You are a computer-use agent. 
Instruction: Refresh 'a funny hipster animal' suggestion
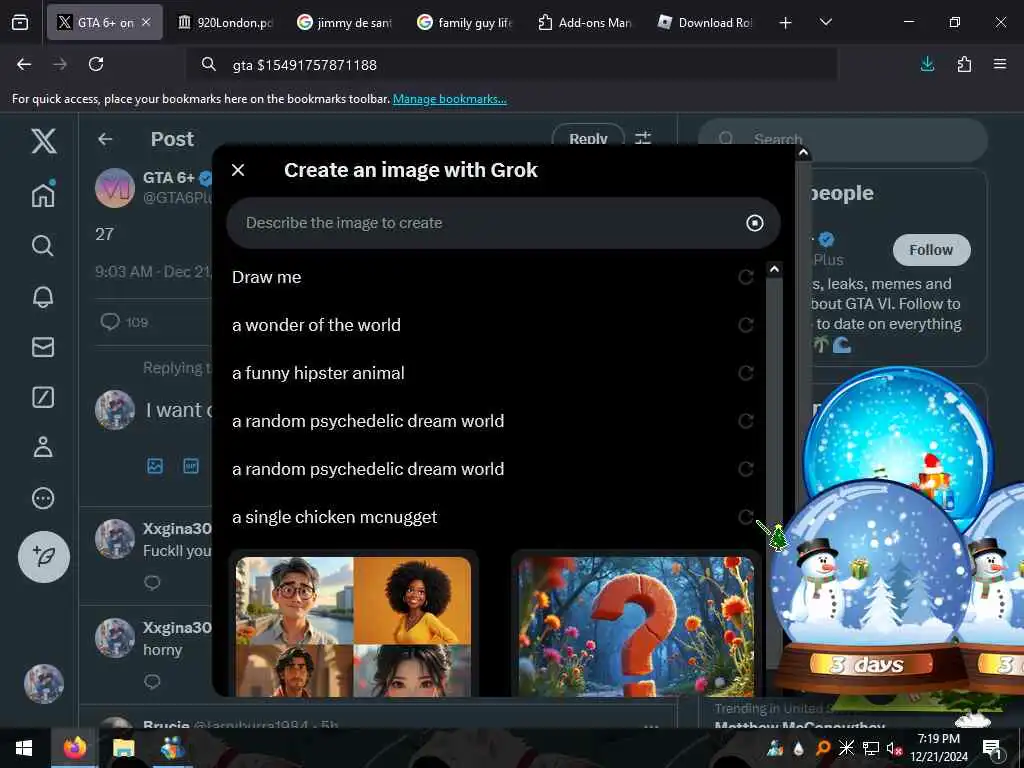click(x=746, y=373)
